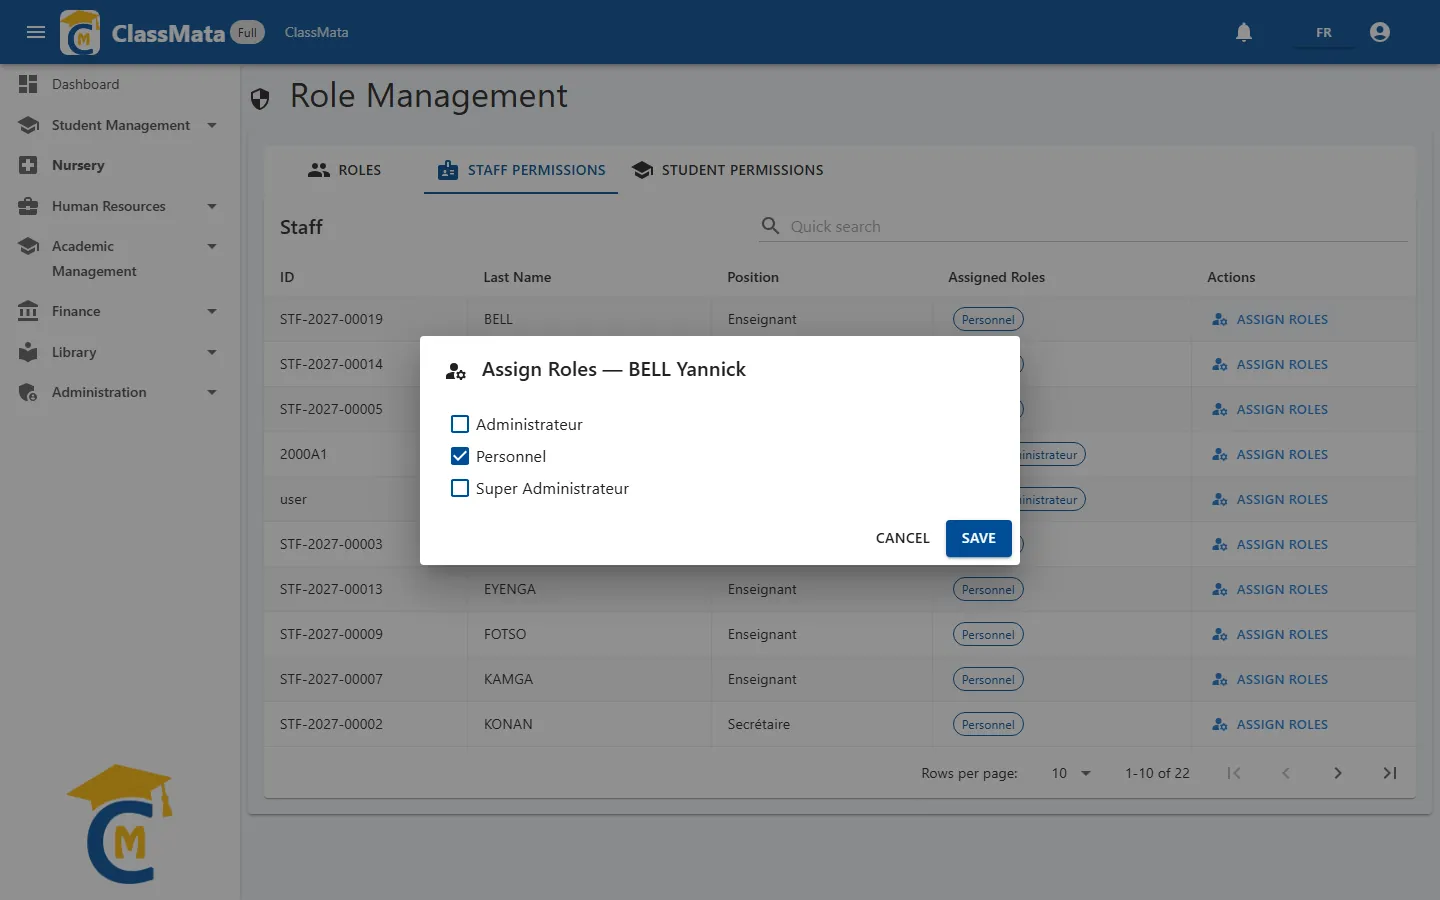Uncheck the Personnel role checkbox
Image resolution: width=1440 pixels, height=900 pixels.
click(x=460, y=456)
